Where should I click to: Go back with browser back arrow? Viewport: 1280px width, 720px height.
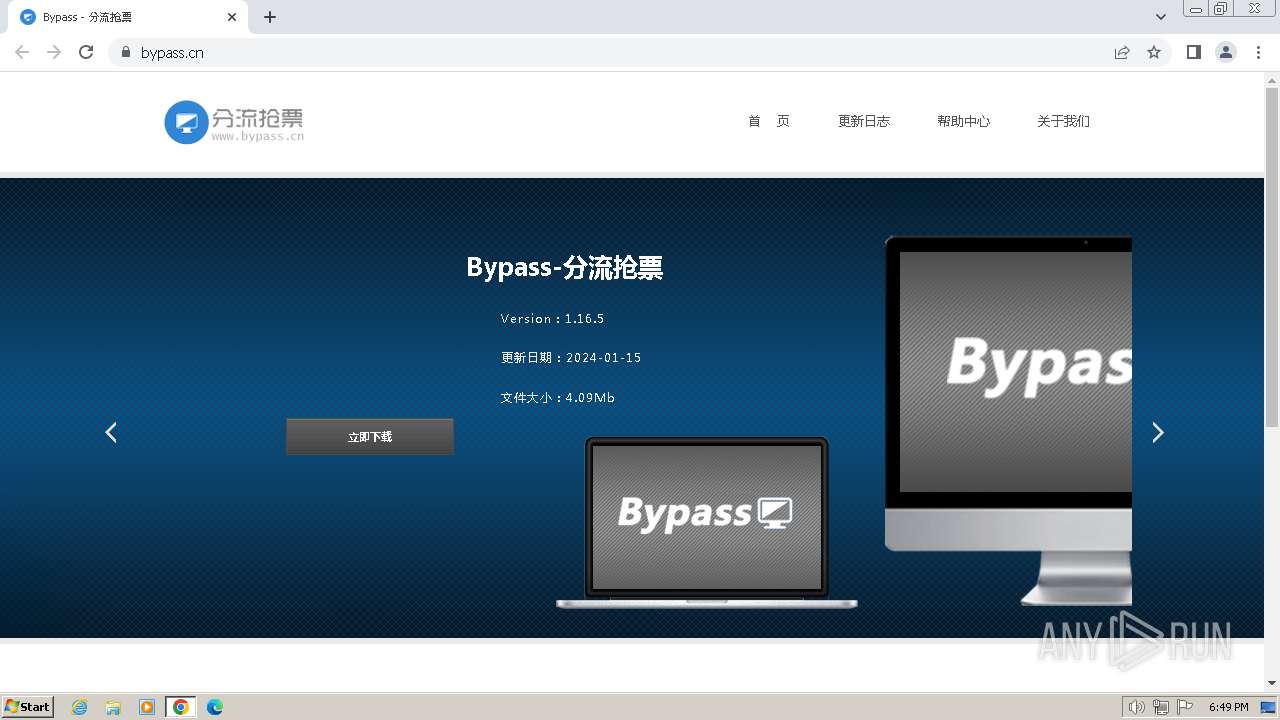(x=22, y=52)
